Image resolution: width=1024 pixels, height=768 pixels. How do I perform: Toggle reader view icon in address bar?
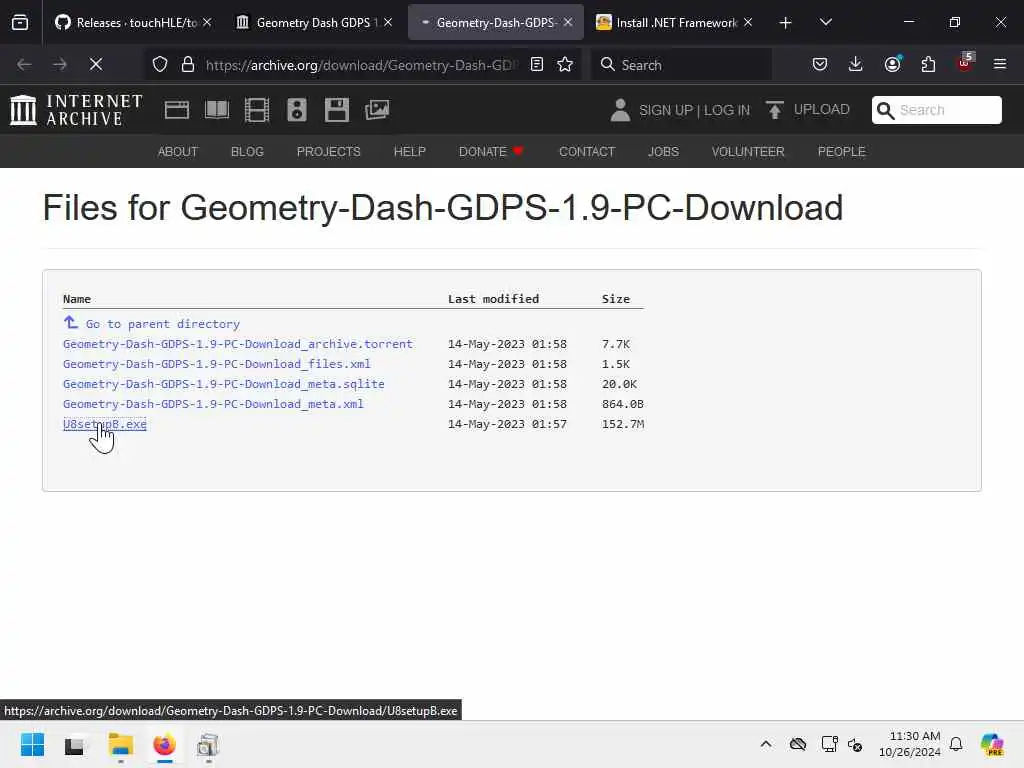537,64
